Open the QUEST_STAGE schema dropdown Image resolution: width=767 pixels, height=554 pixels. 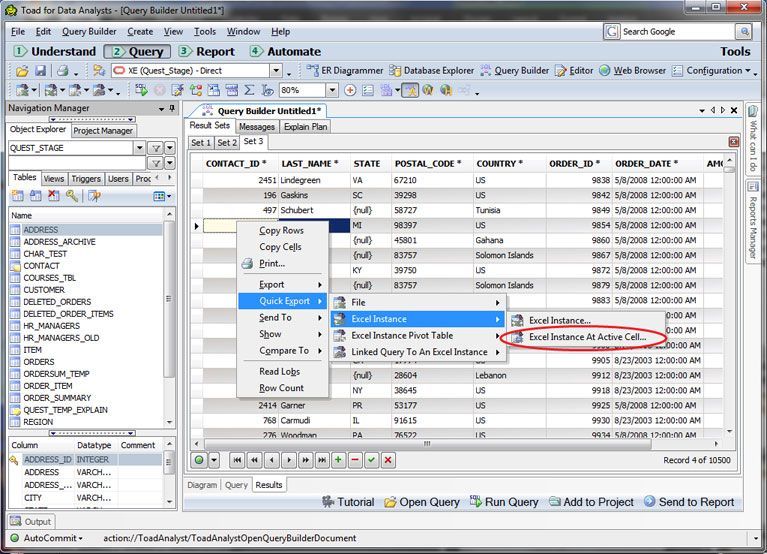click(x=139, y=148)
